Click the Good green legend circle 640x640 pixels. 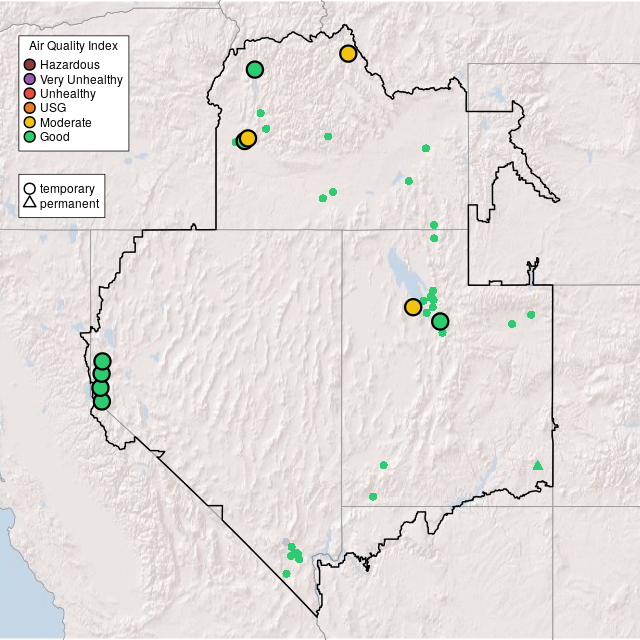tap(31, 136)
